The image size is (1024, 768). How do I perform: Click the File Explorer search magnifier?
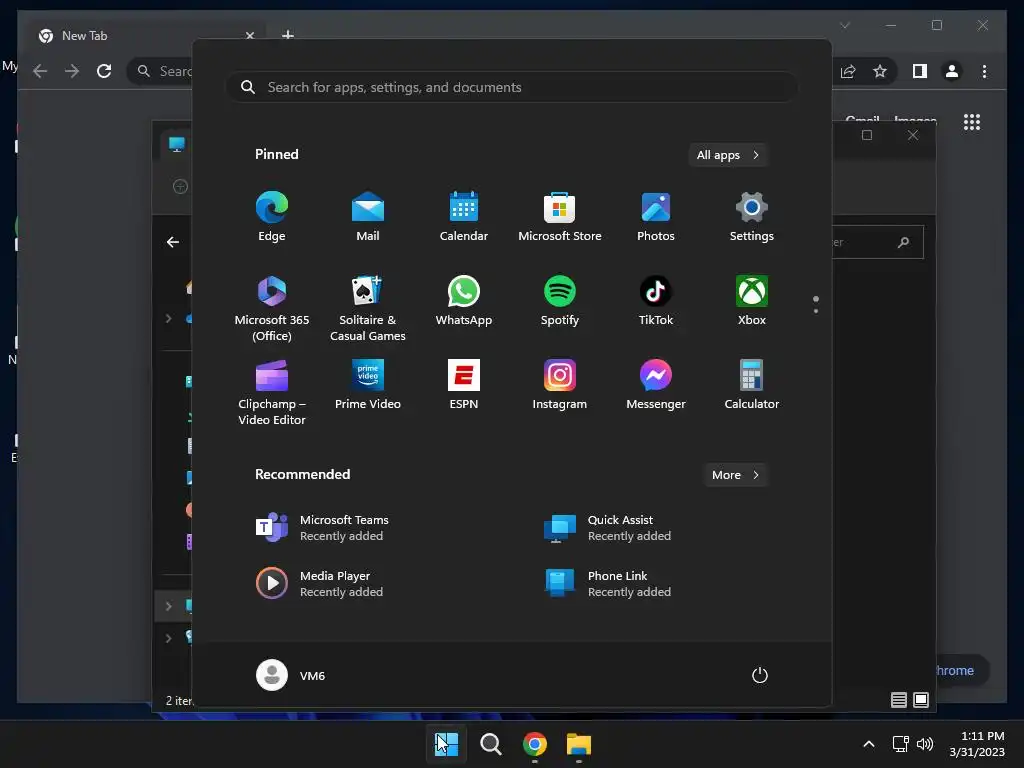point(903,242)
